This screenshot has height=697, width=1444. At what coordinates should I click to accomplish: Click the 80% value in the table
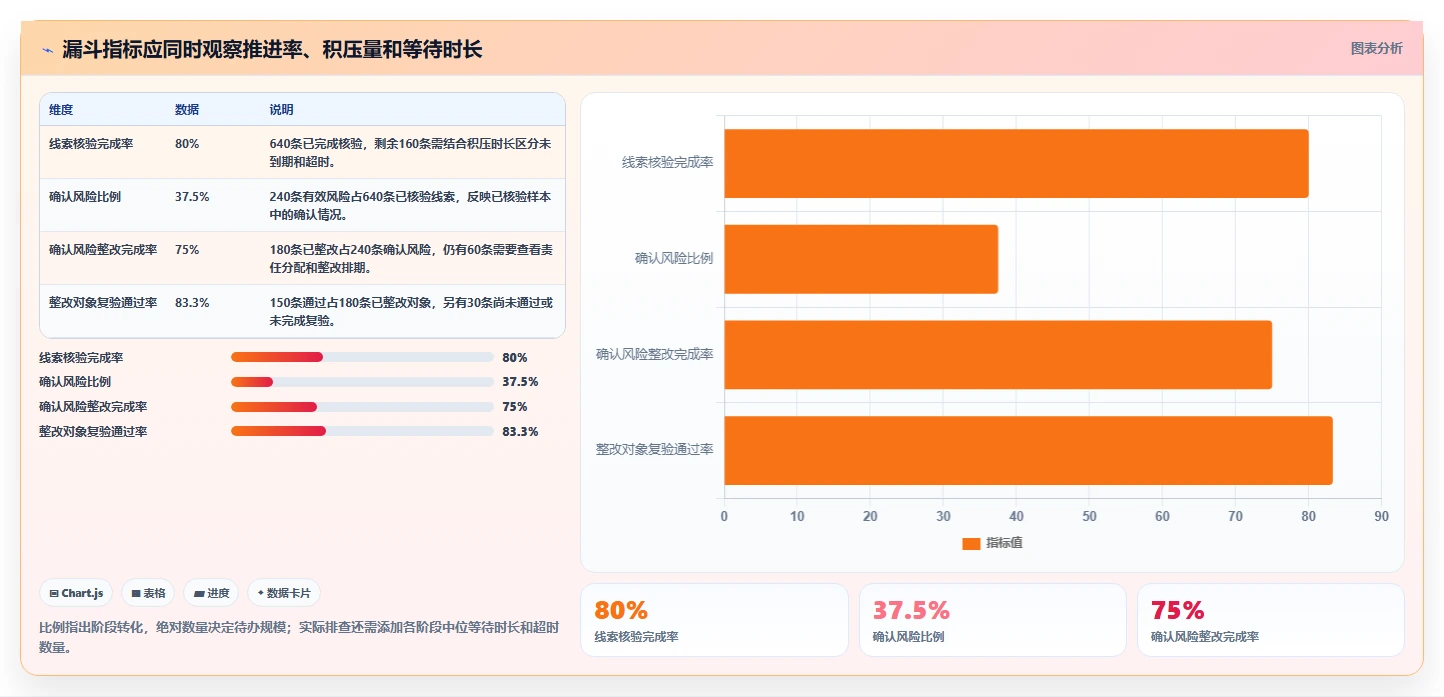pos(187,144)
